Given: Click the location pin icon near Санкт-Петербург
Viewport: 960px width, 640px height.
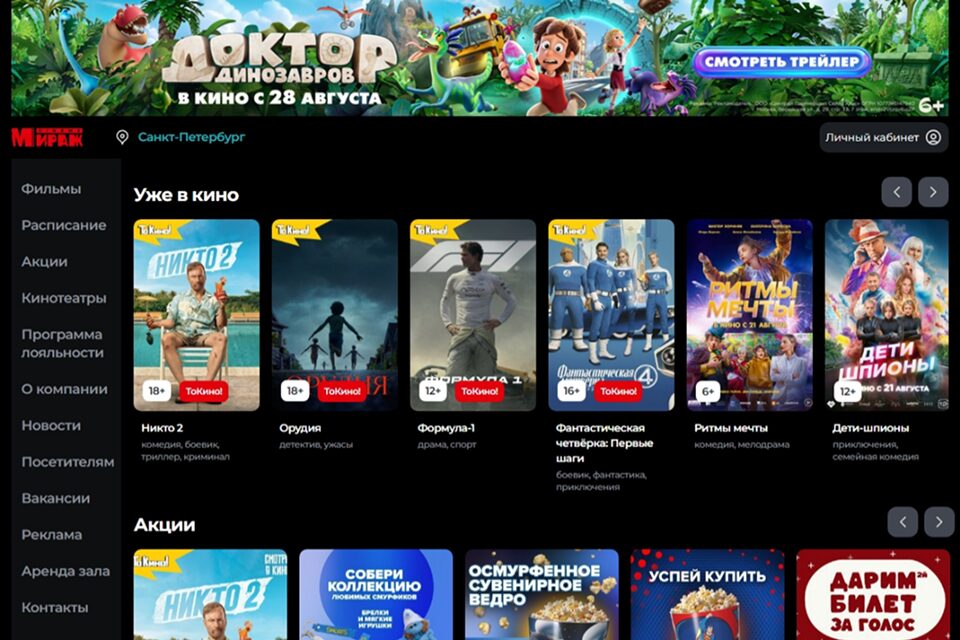Looking at the screenshot, I should pyautogui.click(x=122, y=137).
